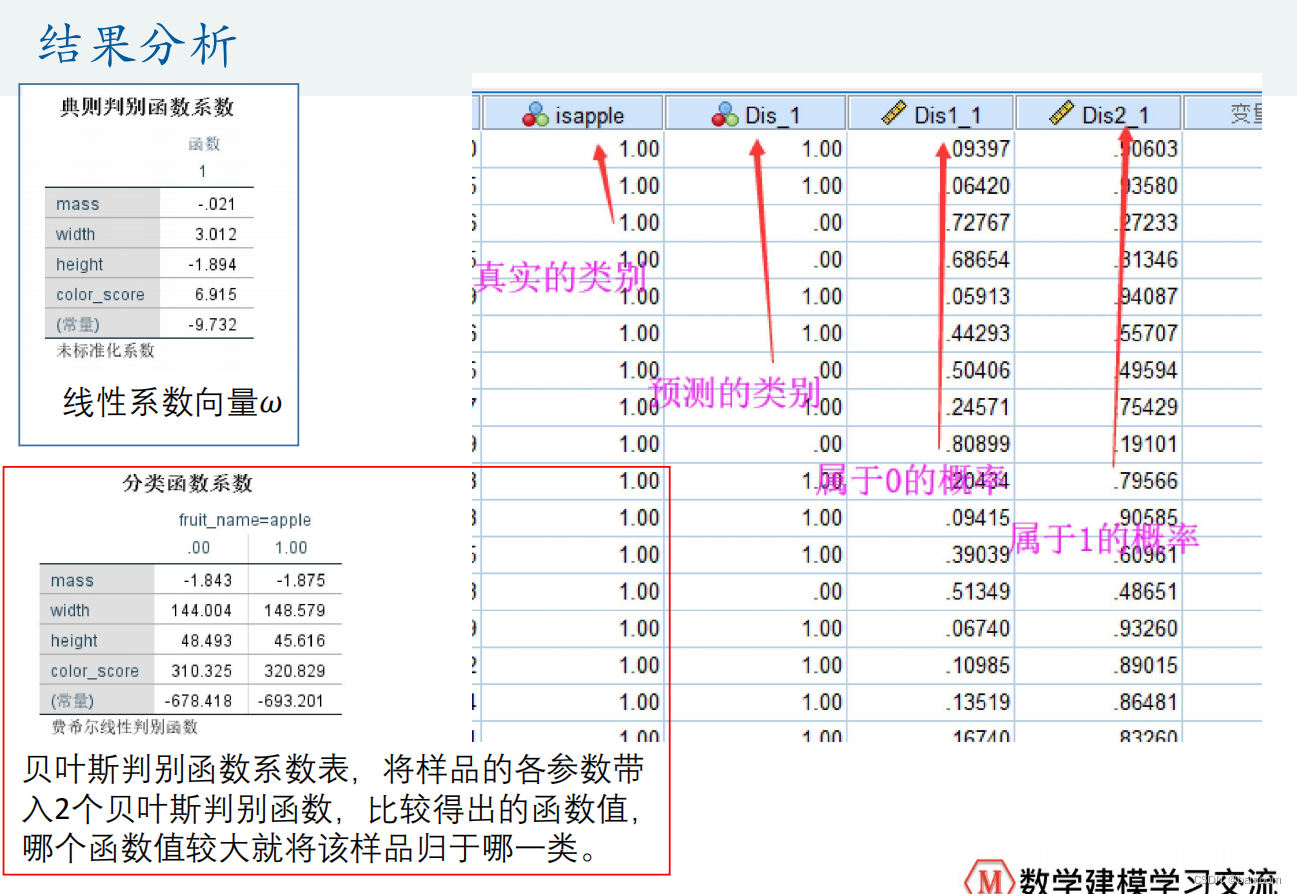The image size is (1297, 894).
Task: Click the ruler scale icon beside Dis1_1
Action: click(x=894, y=114)
